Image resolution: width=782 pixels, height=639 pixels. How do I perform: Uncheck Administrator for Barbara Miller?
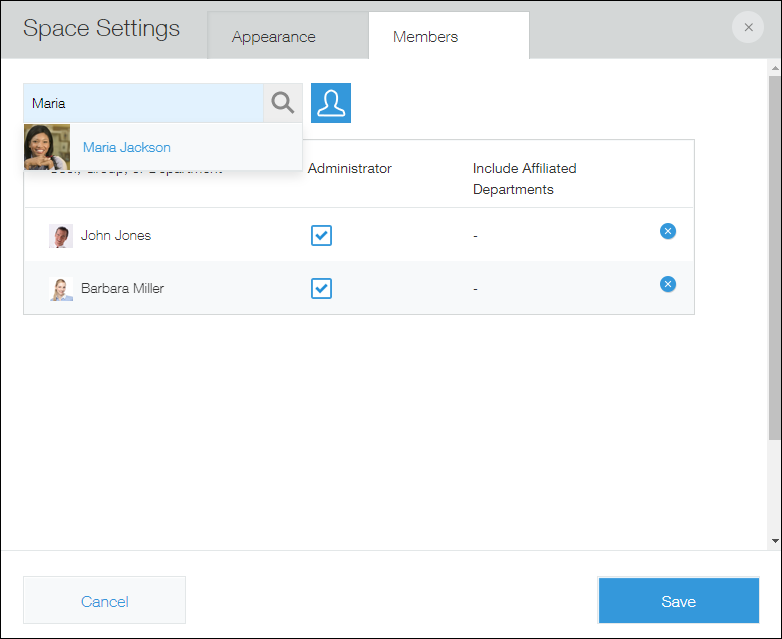321,289
